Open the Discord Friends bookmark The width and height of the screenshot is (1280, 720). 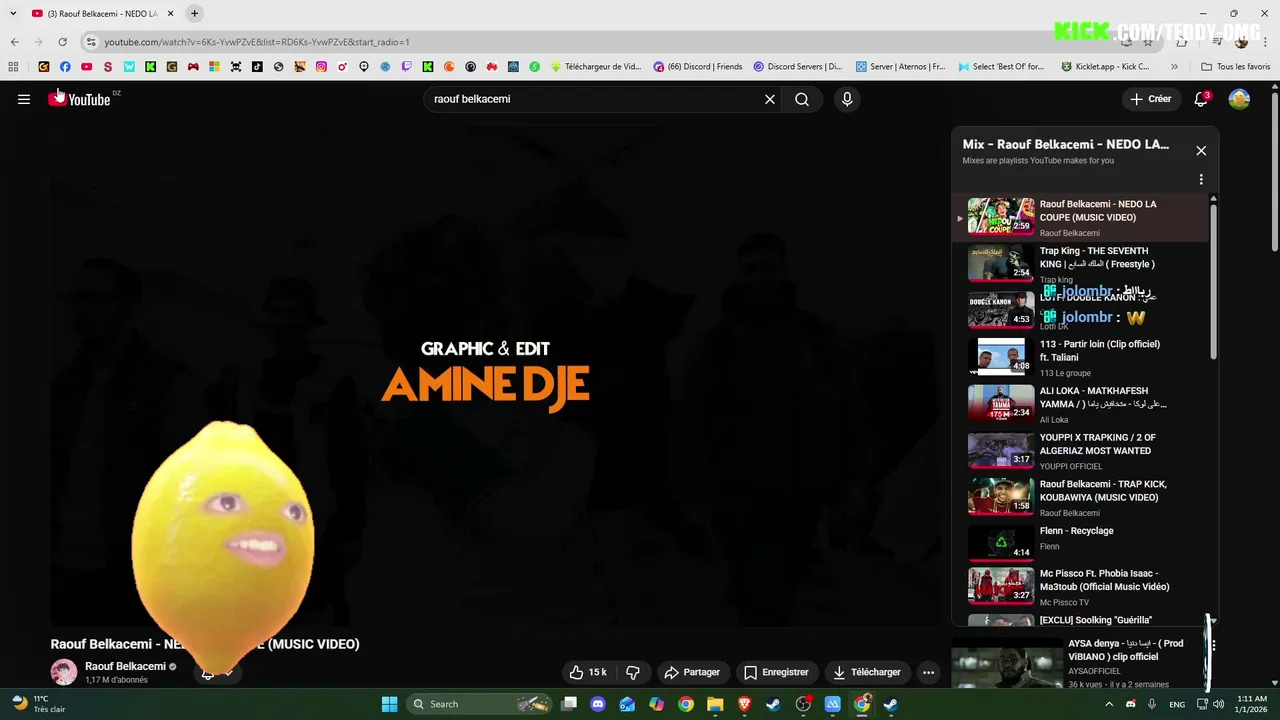click(698, 67)
